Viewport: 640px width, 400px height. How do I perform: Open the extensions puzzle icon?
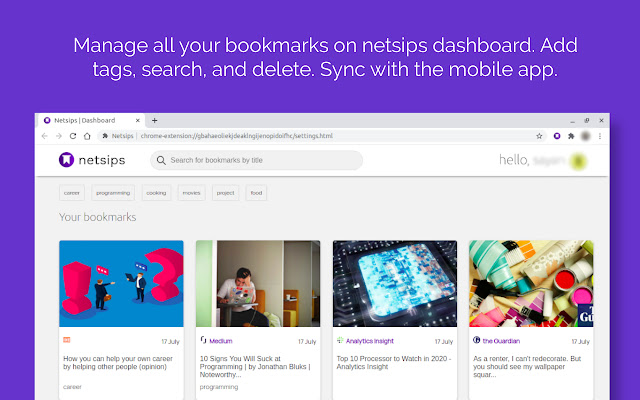click(x=571, y=136)
